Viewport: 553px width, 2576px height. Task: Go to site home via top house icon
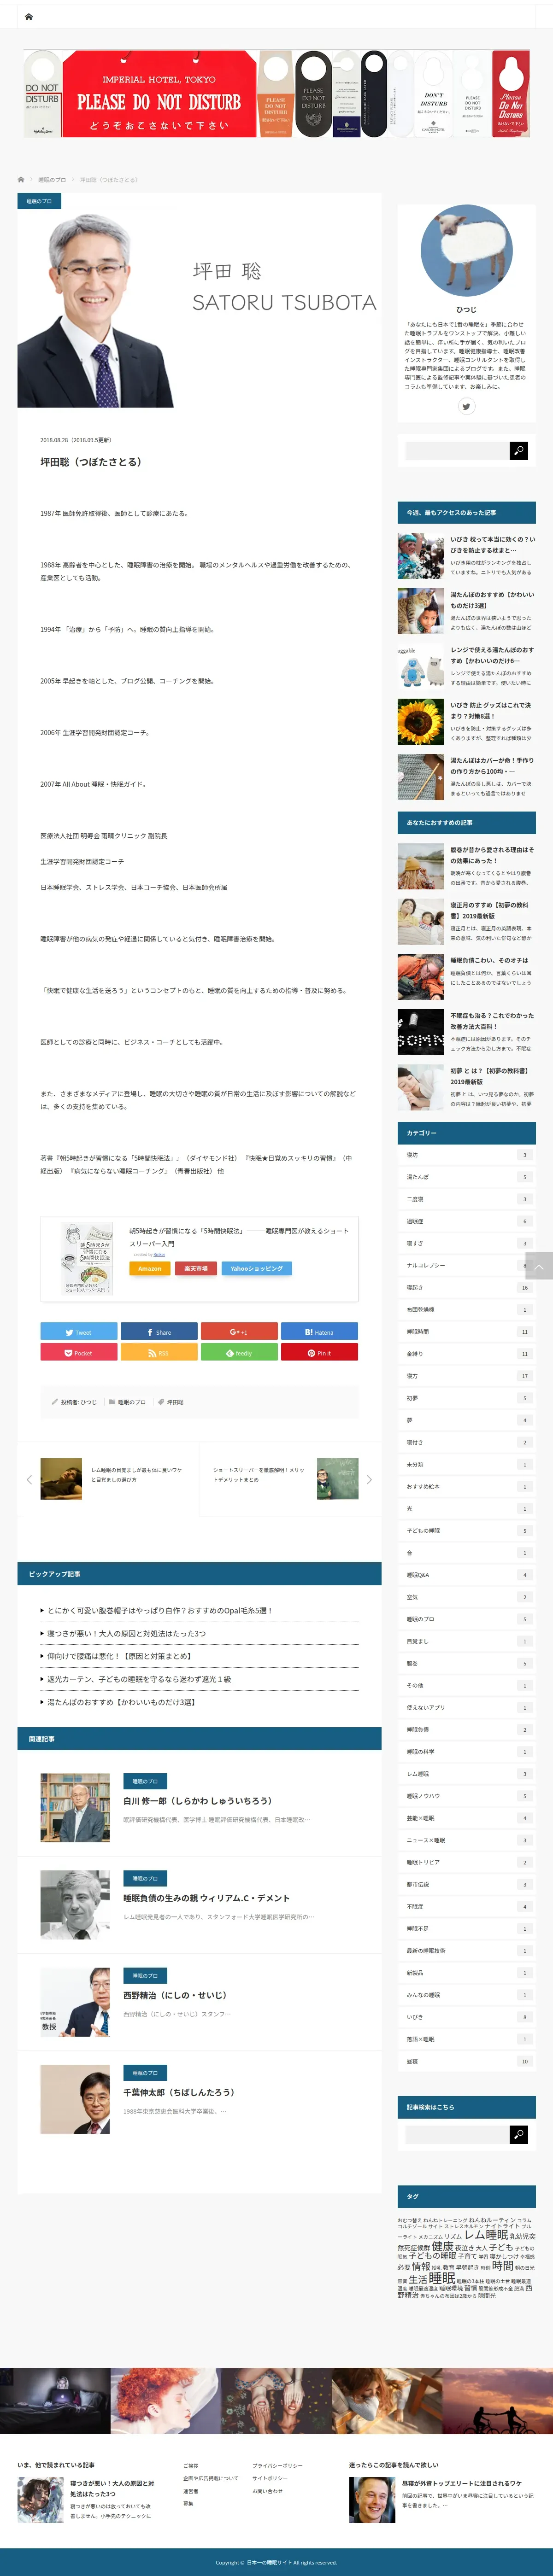pyautogui.click(x=28, y=16)
